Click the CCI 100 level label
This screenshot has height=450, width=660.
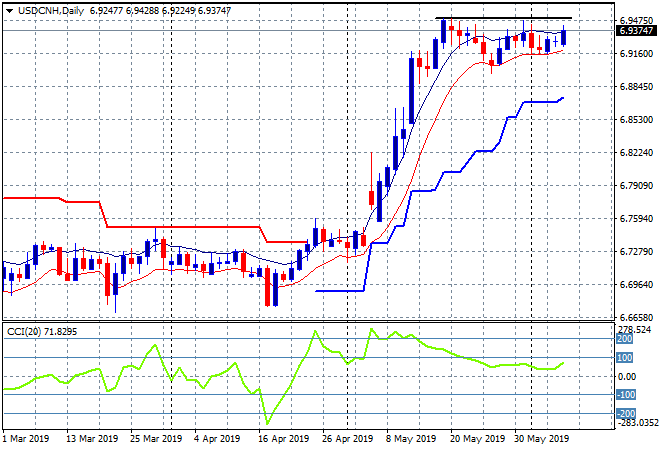click(x=625, y=358)
